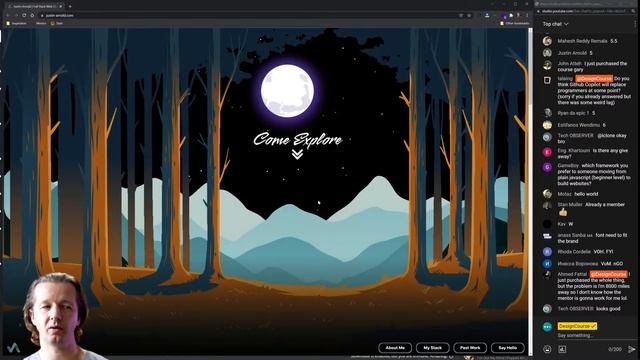Screen dimensions: 640x360
Task: Click Justin Arnold's avatar in chat
Action: pos(547,53)
